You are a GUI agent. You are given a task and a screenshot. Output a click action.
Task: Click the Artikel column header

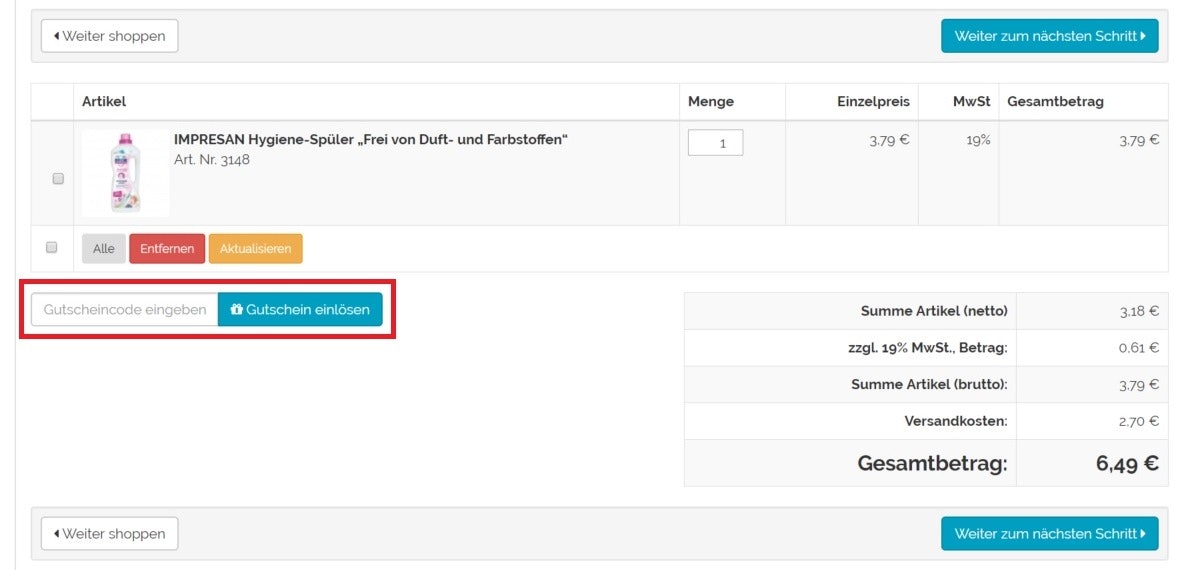click(x=104, y=102)
